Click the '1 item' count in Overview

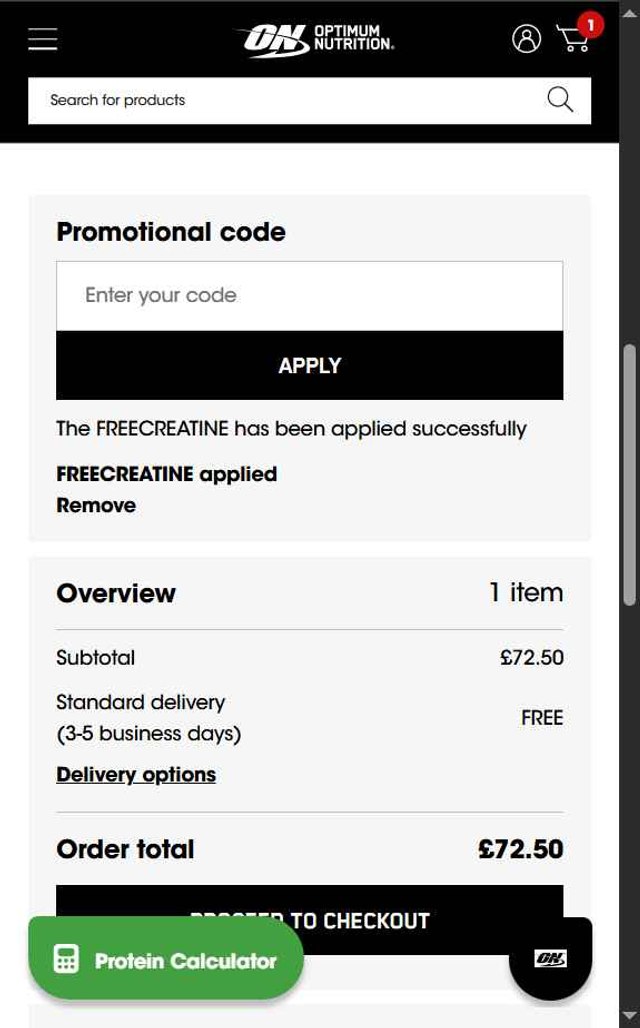(x=526, y=593)
